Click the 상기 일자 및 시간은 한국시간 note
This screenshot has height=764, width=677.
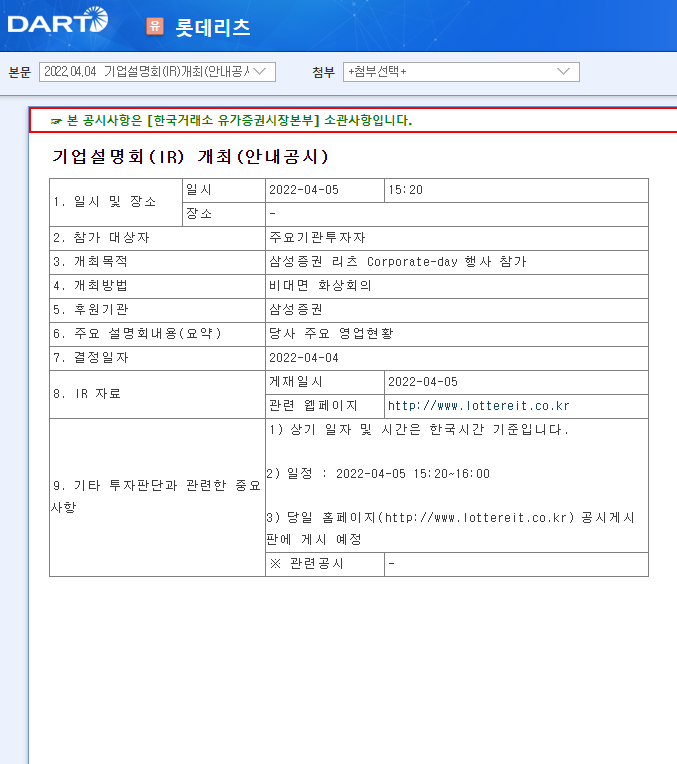pyautogui.click(x=419, y=429)
